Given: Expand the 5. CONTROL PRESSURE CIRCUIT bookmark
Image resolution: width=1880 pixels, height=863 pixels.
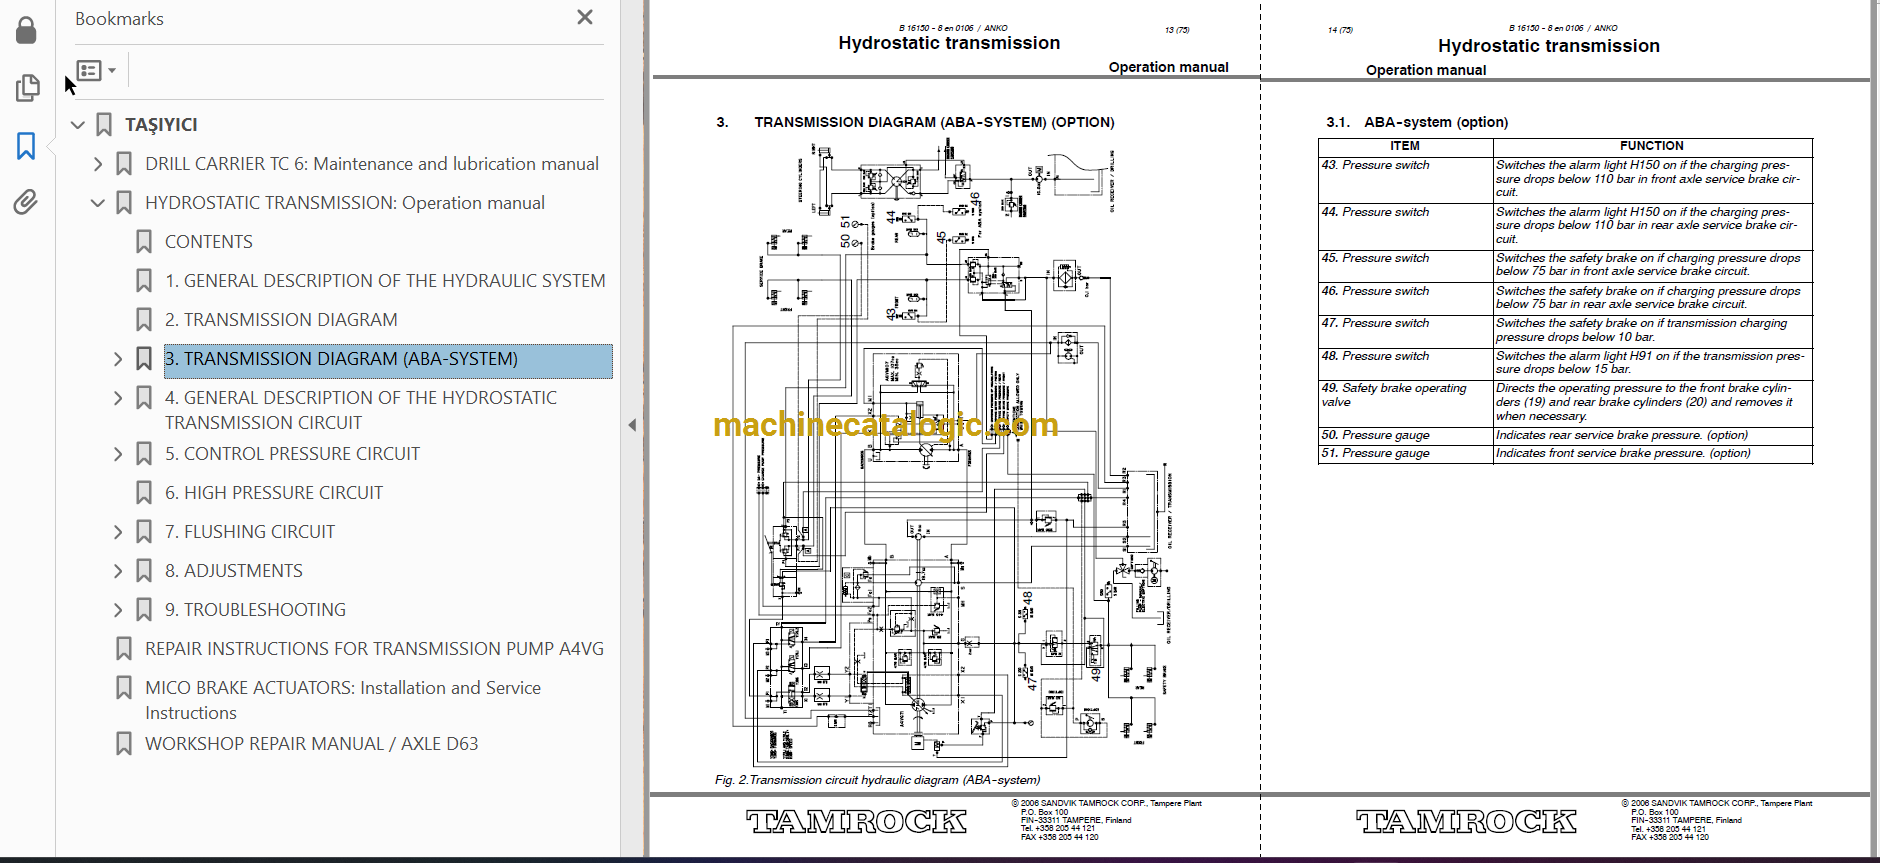Looking at the screenshot, I should 118,454.
